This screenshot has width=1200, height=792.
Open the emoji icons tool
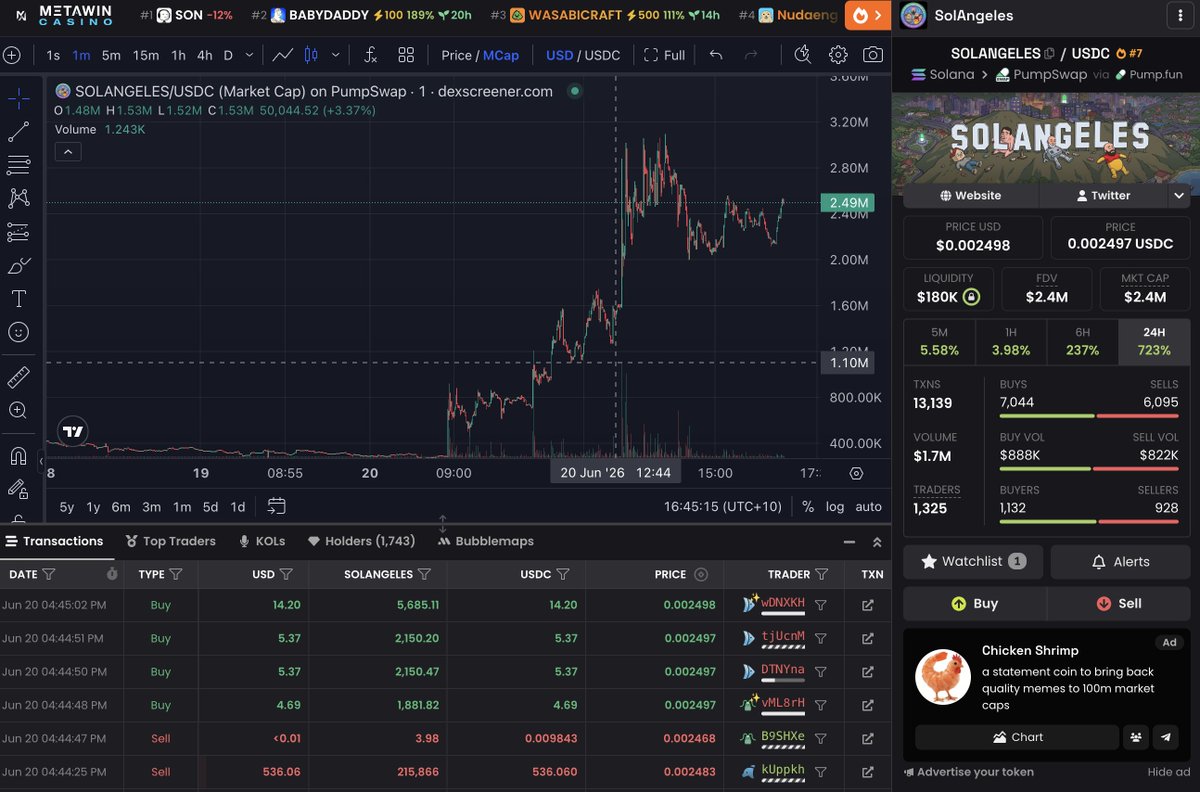coord(18,332)
